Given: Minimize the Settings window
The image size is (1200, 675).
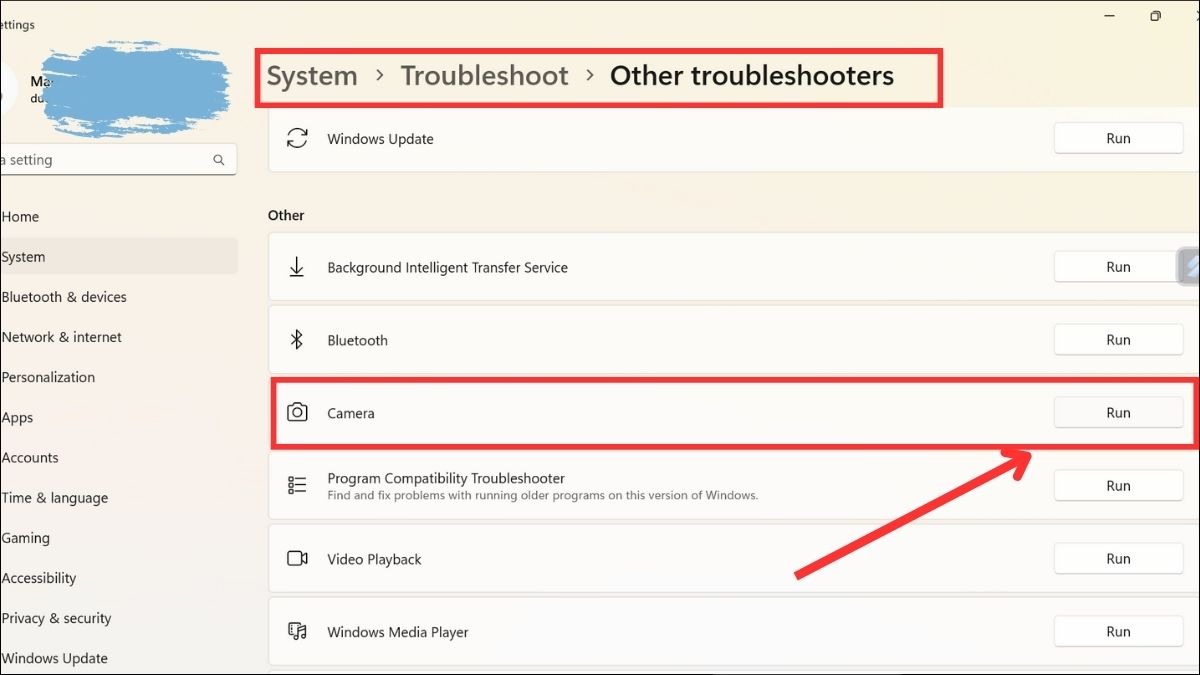Looking at the screenshot, I should click(x=1110, y=16).
